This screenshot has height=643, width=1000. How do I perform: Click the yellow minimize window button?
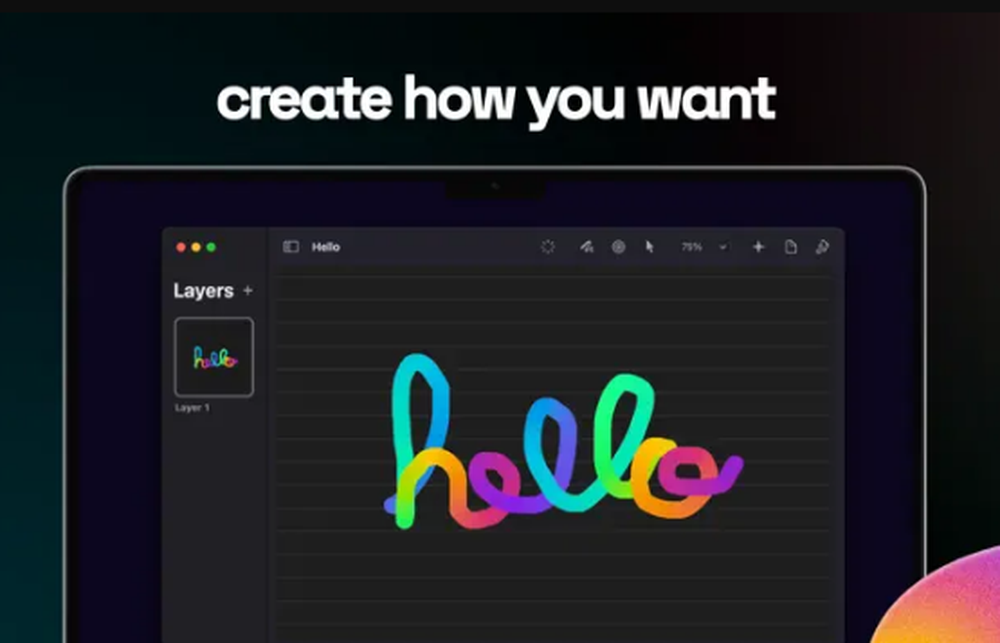pyautogui.click(x=196, y=248)
